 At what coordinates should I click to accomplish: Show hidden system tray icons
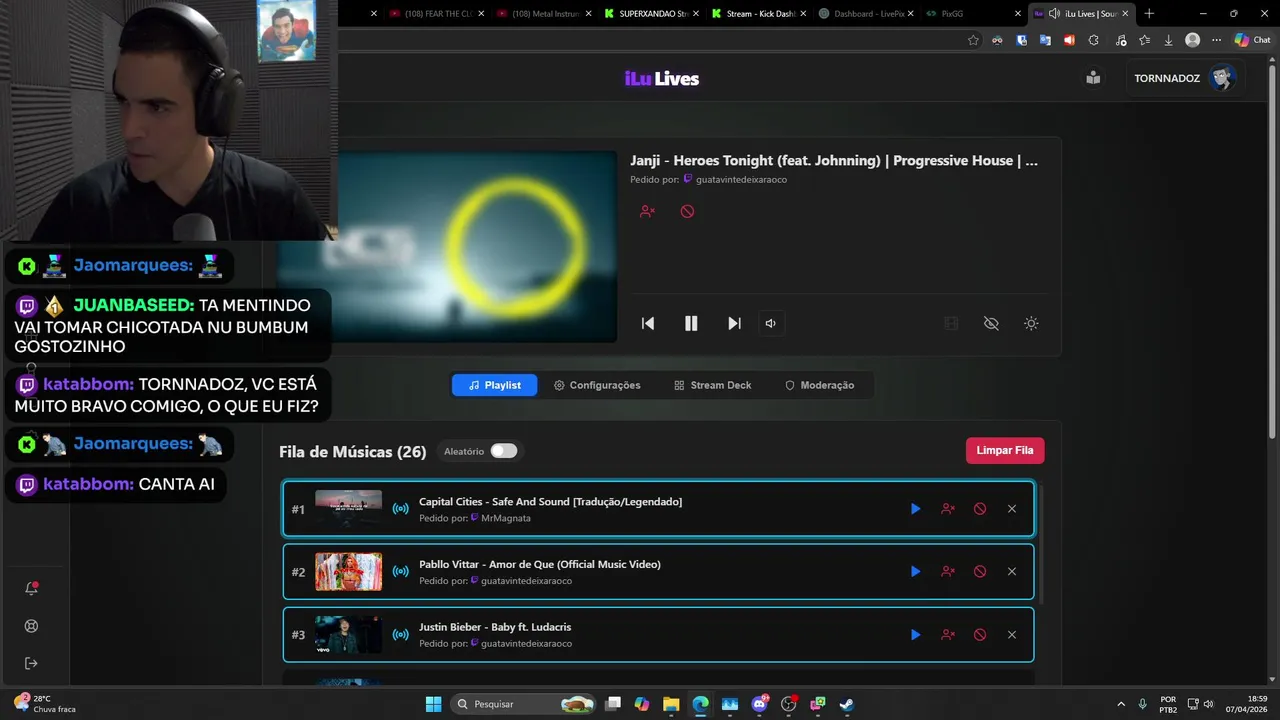tap(1120, 704)
